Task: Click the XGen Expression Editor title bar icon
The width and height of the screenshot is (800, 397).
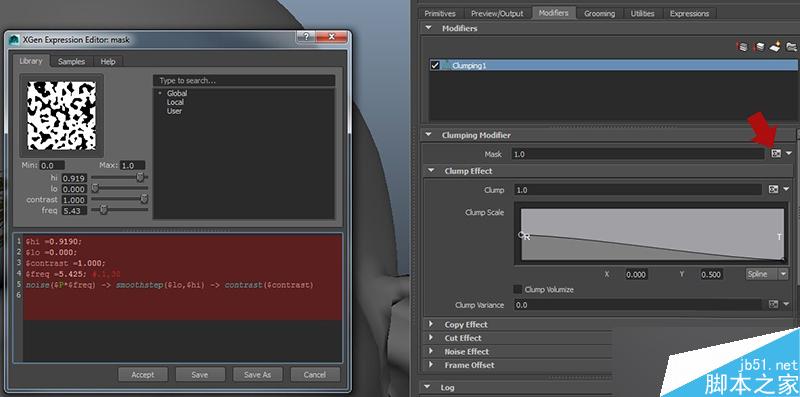Action: (14, 39)
